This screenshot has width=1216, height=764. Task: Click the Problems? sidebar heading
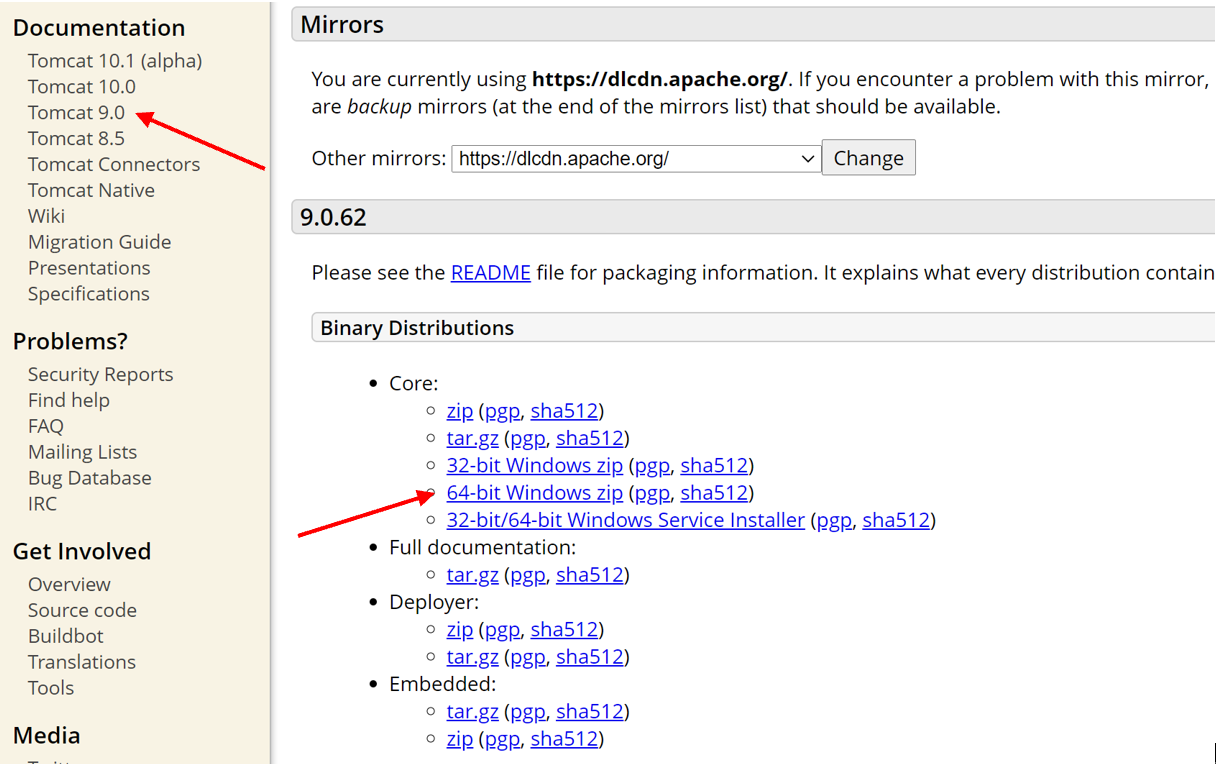[70, 342]
